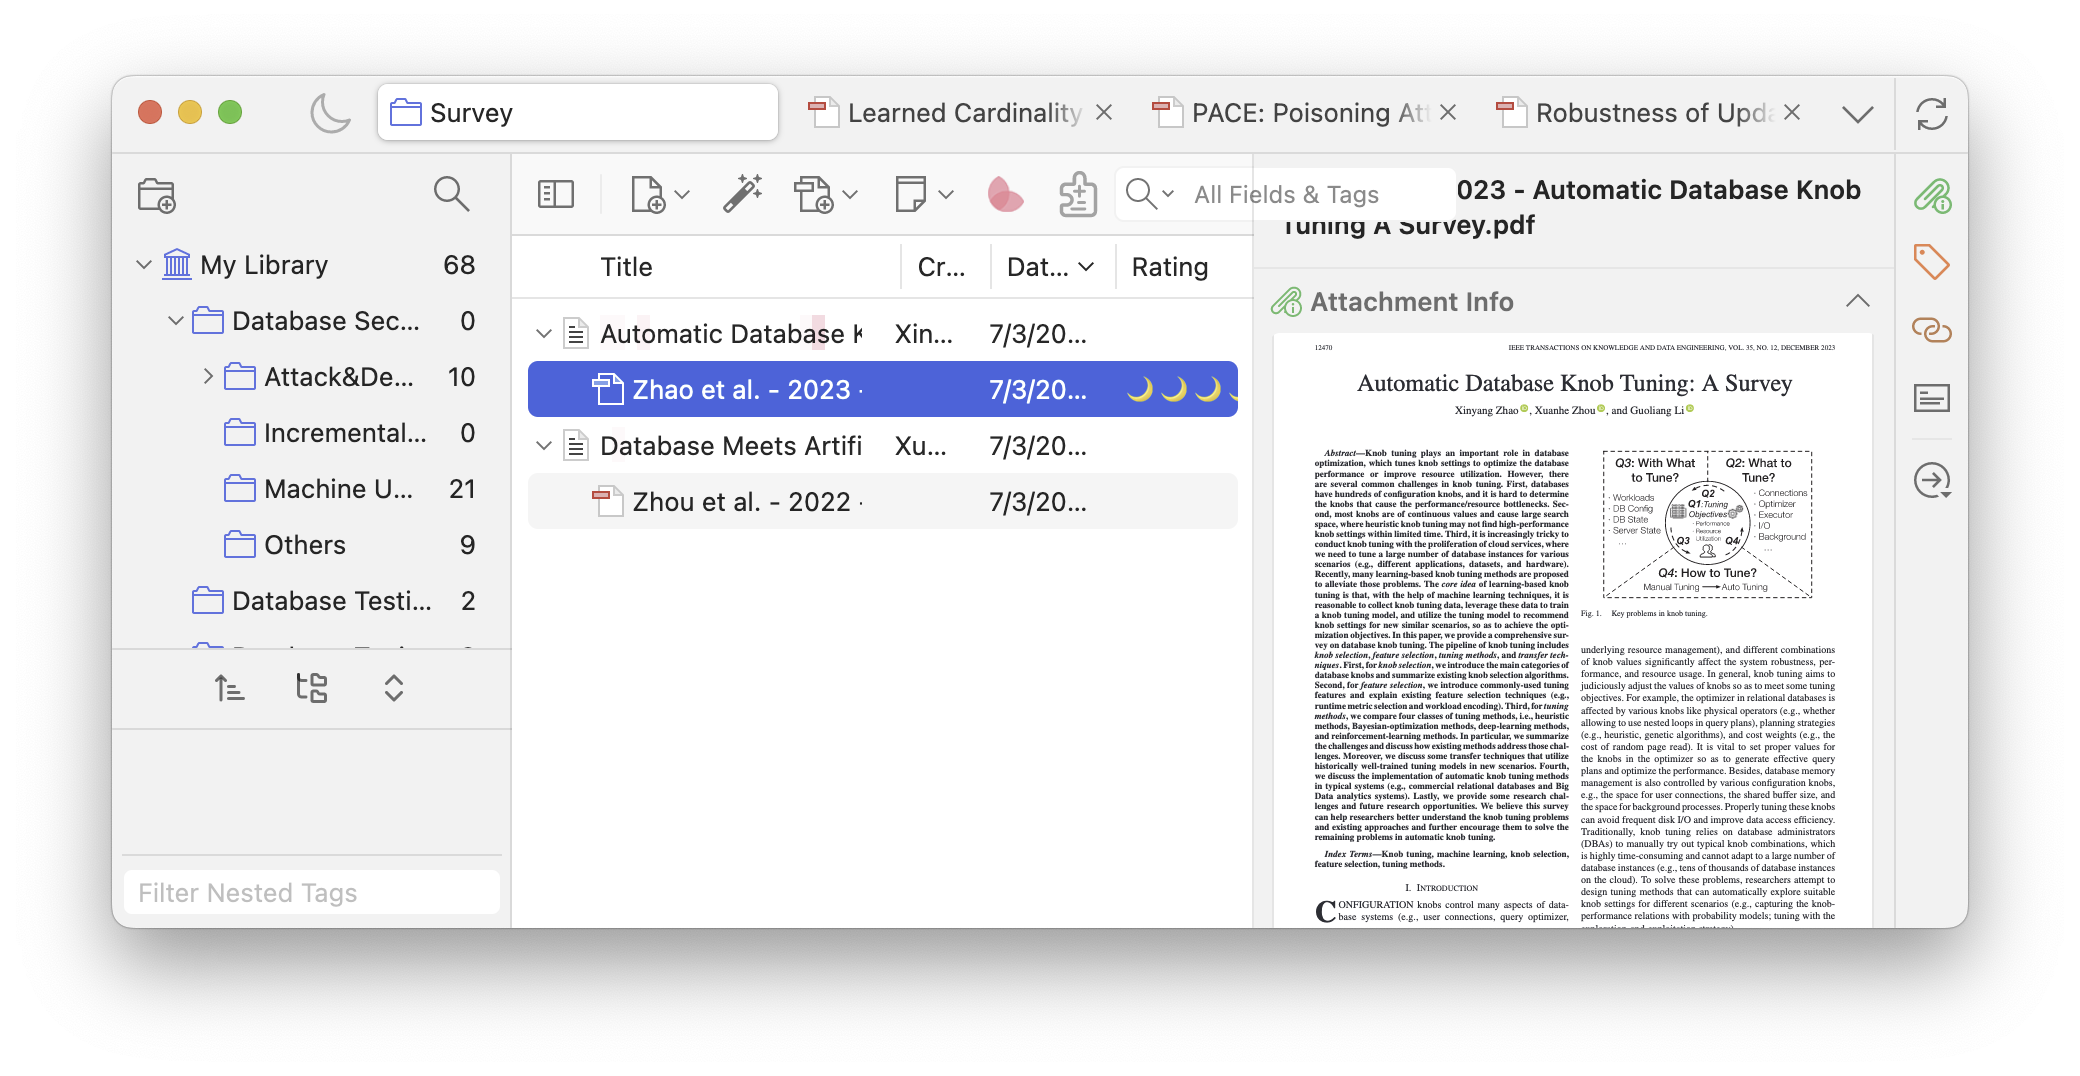Open the add attachment dropdown arrow

[x=851, y=194]
